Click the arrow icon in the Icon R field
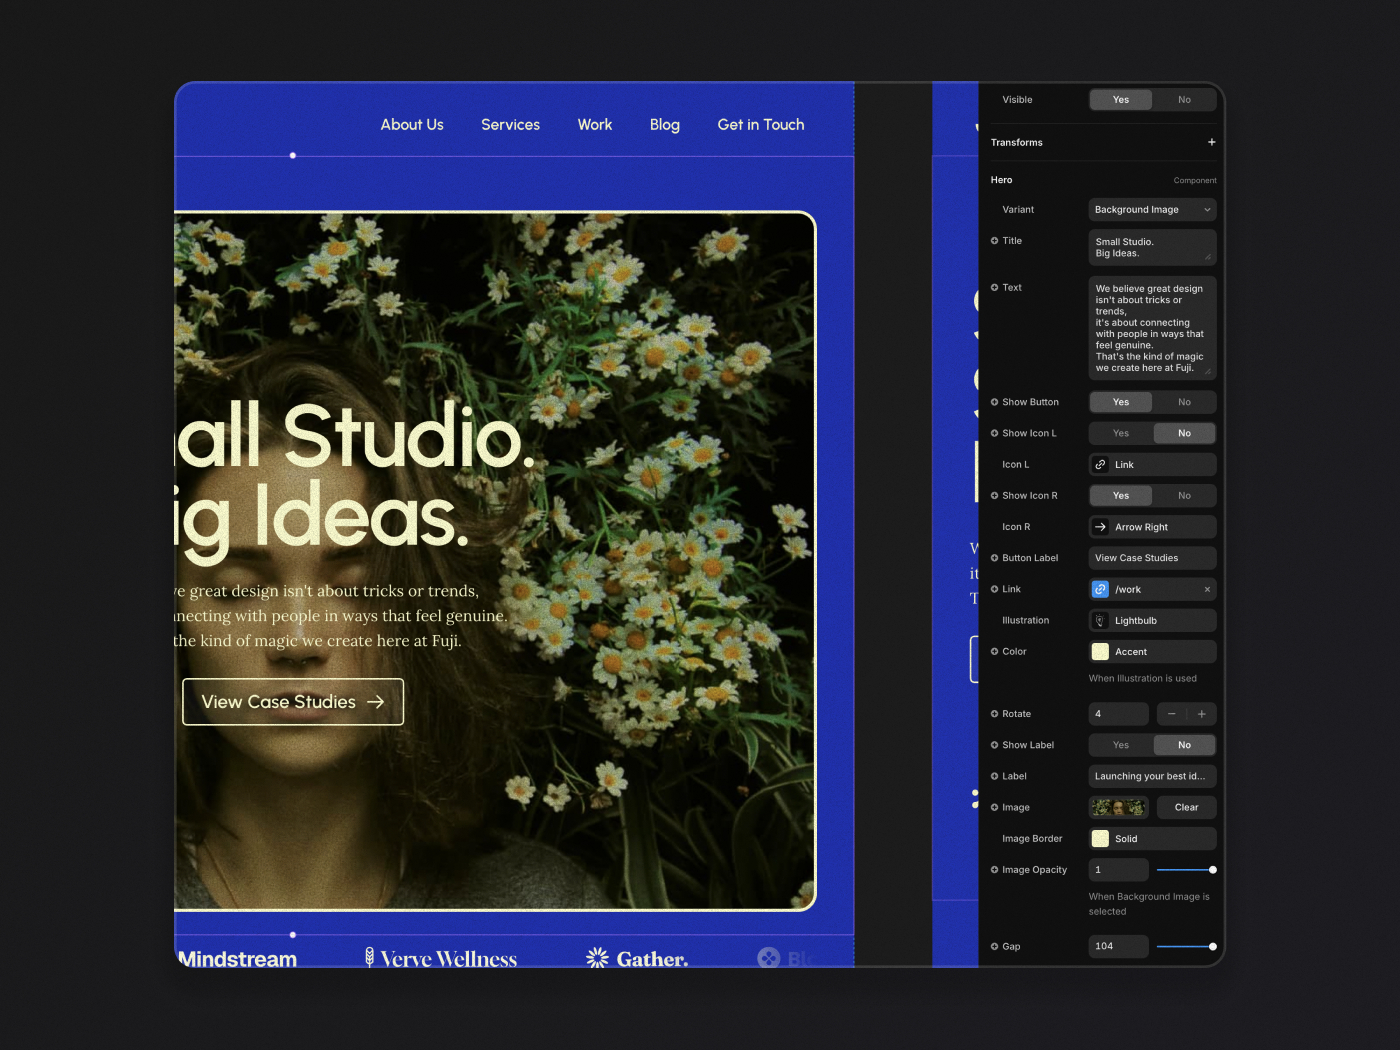 [x=1100, y=527]
